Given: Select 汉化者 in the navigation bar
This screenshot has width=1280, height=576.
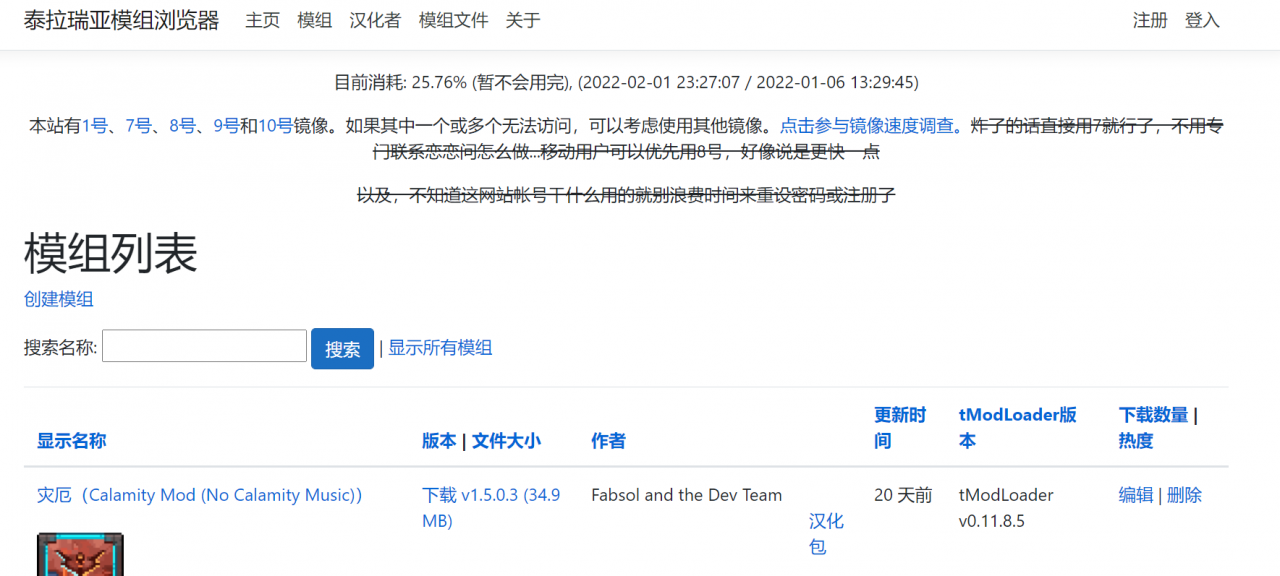Looking at the screenshot, I should 375,21.
